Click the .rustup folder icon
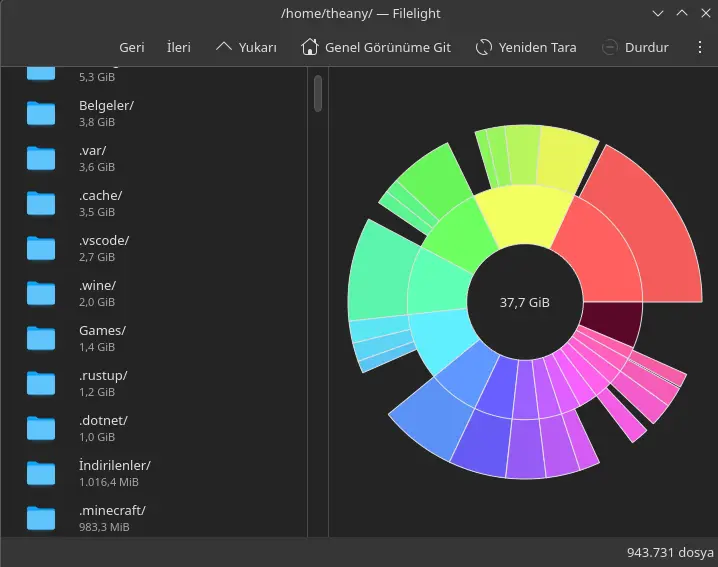 41,382
